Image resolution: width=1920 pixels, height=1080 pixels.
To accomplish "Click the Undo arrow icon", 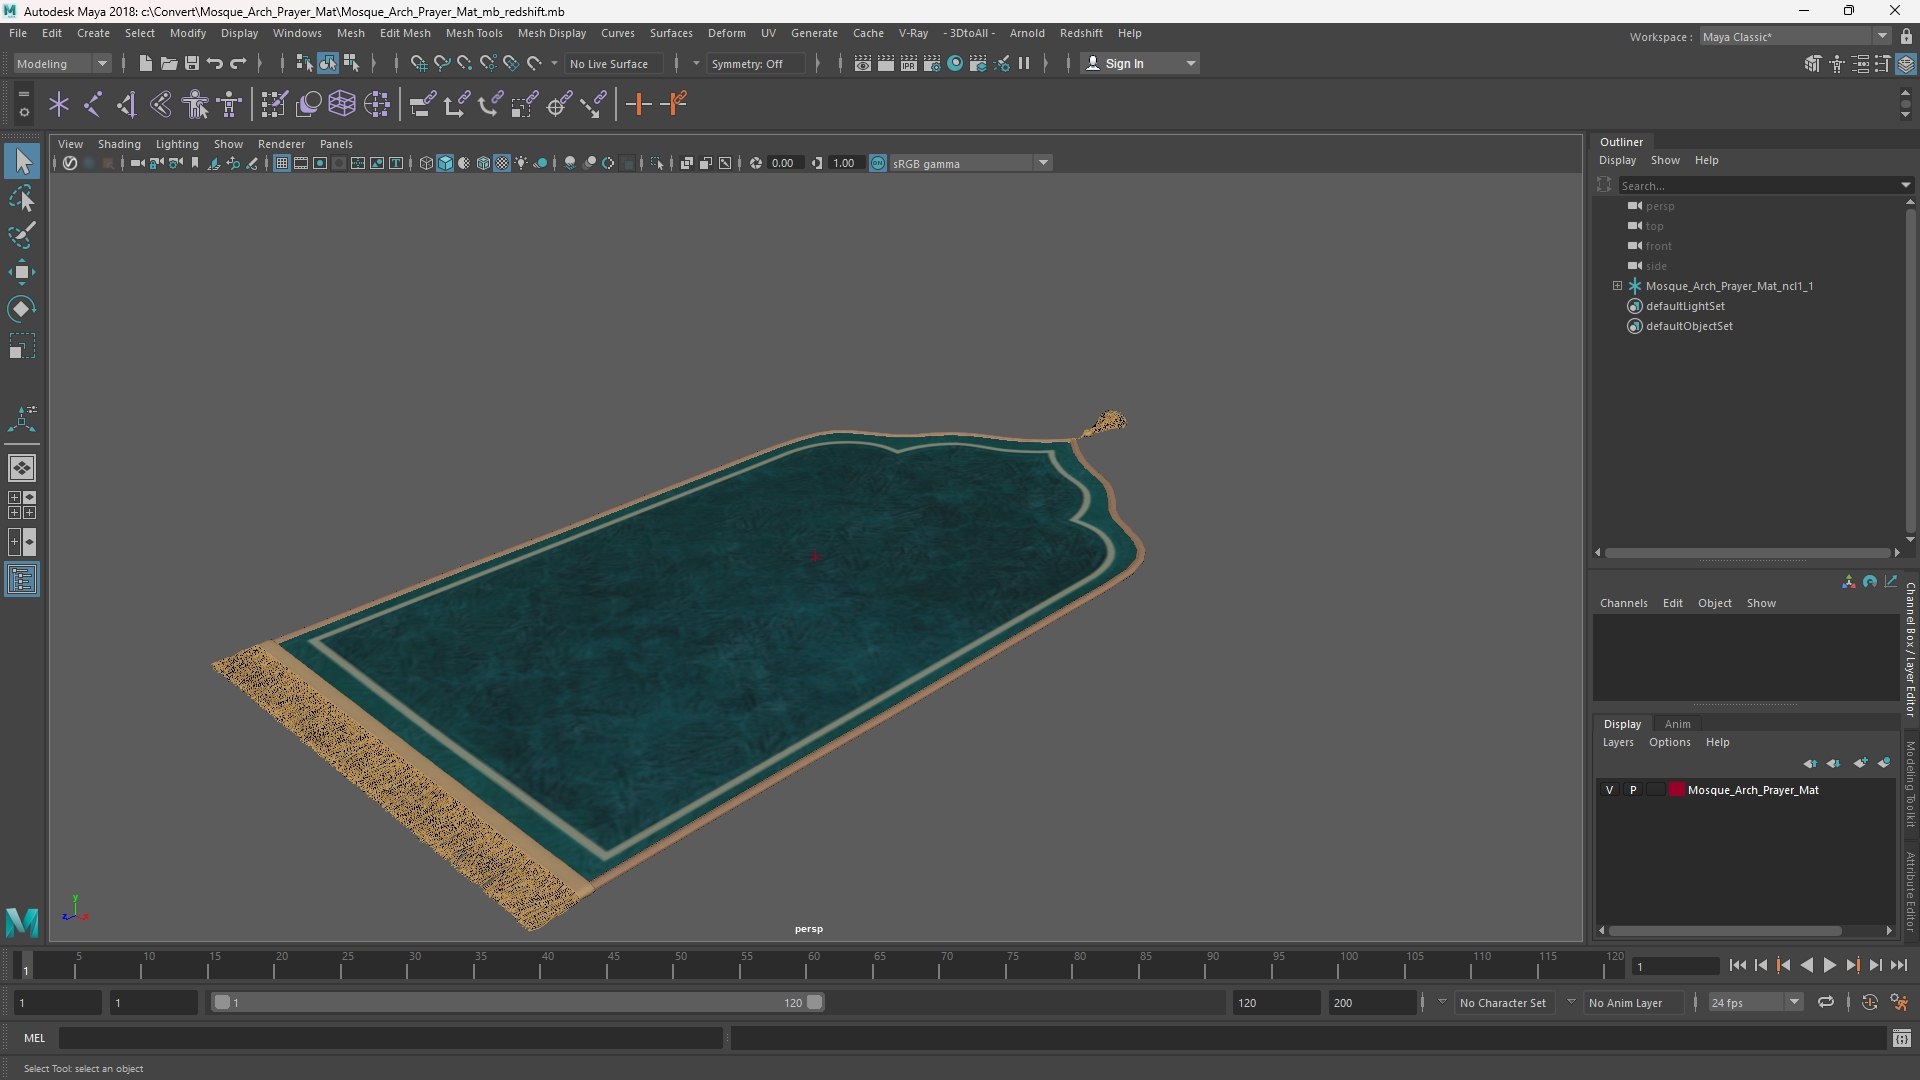I will click(x=215, y=64).
